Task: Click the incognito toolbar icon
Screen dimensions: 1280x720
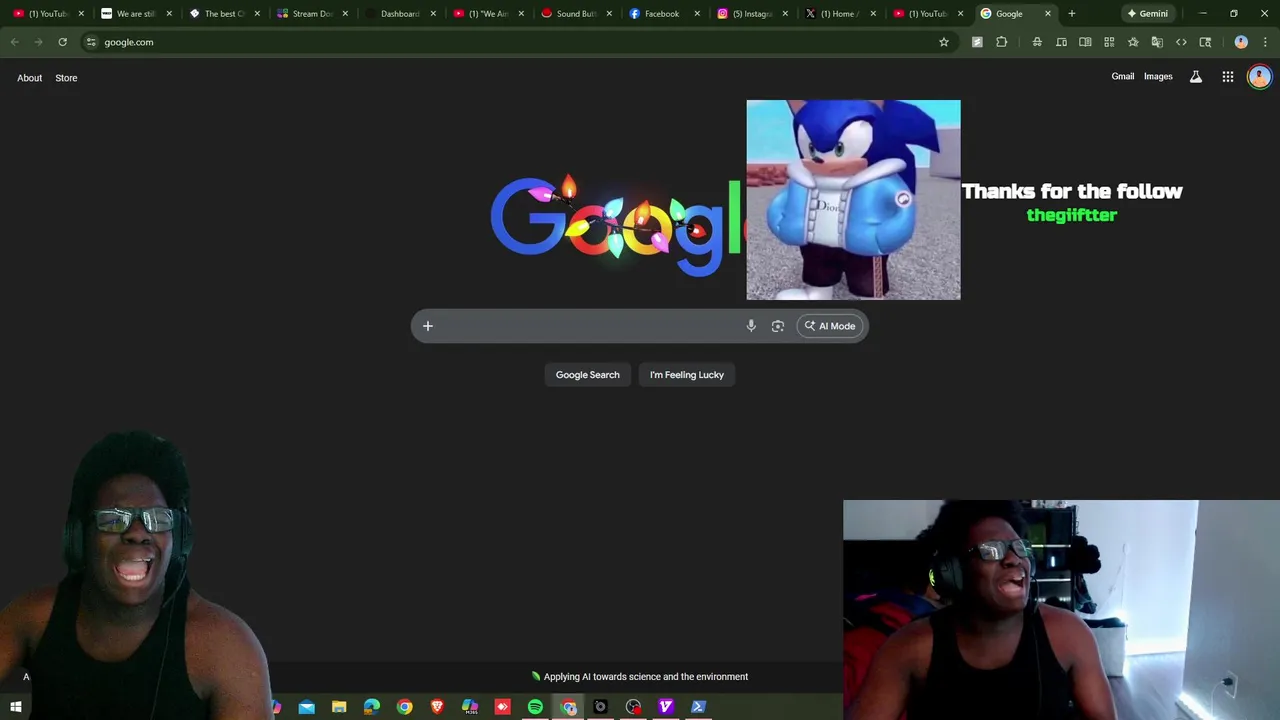Action: tap(1037, 42)
